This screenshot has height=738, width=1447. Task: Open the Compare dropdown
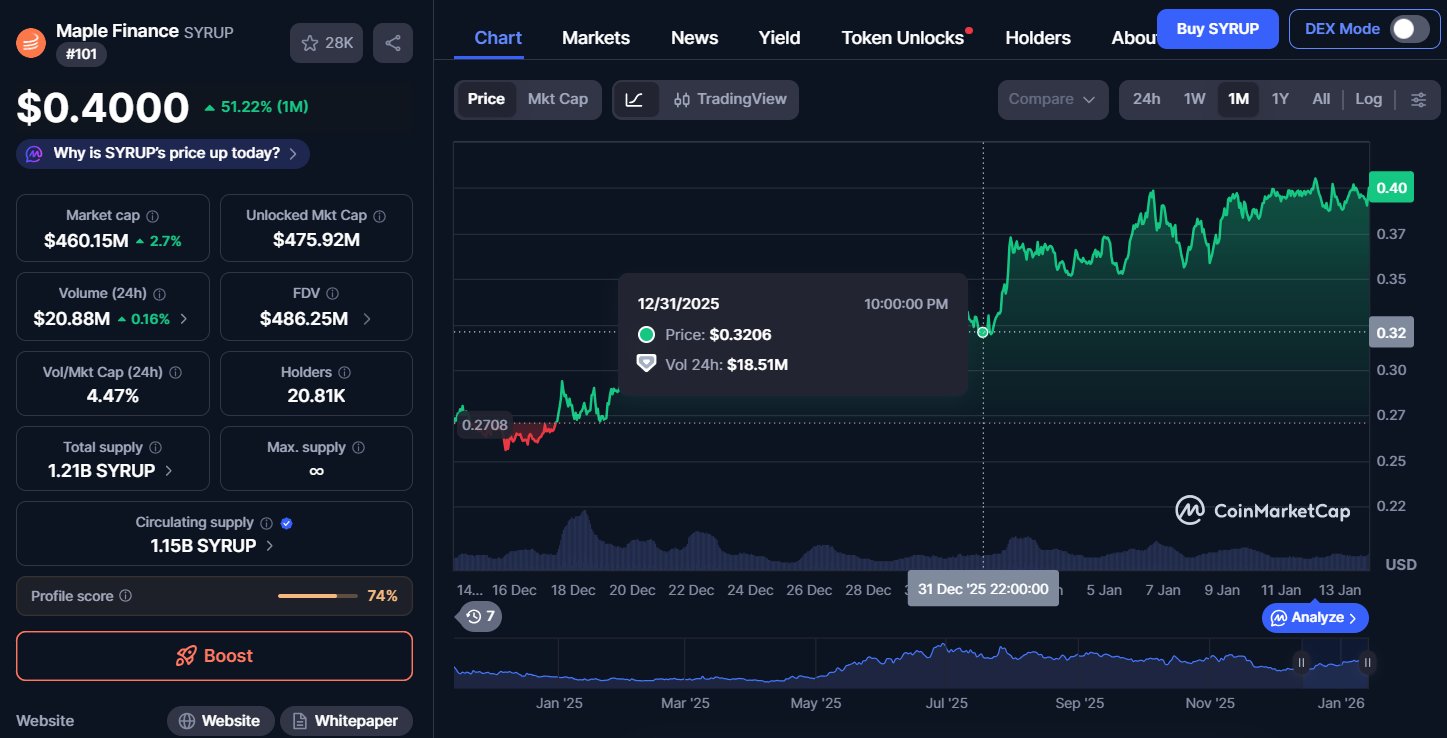pyautogui.click(x=1052, y=100)
